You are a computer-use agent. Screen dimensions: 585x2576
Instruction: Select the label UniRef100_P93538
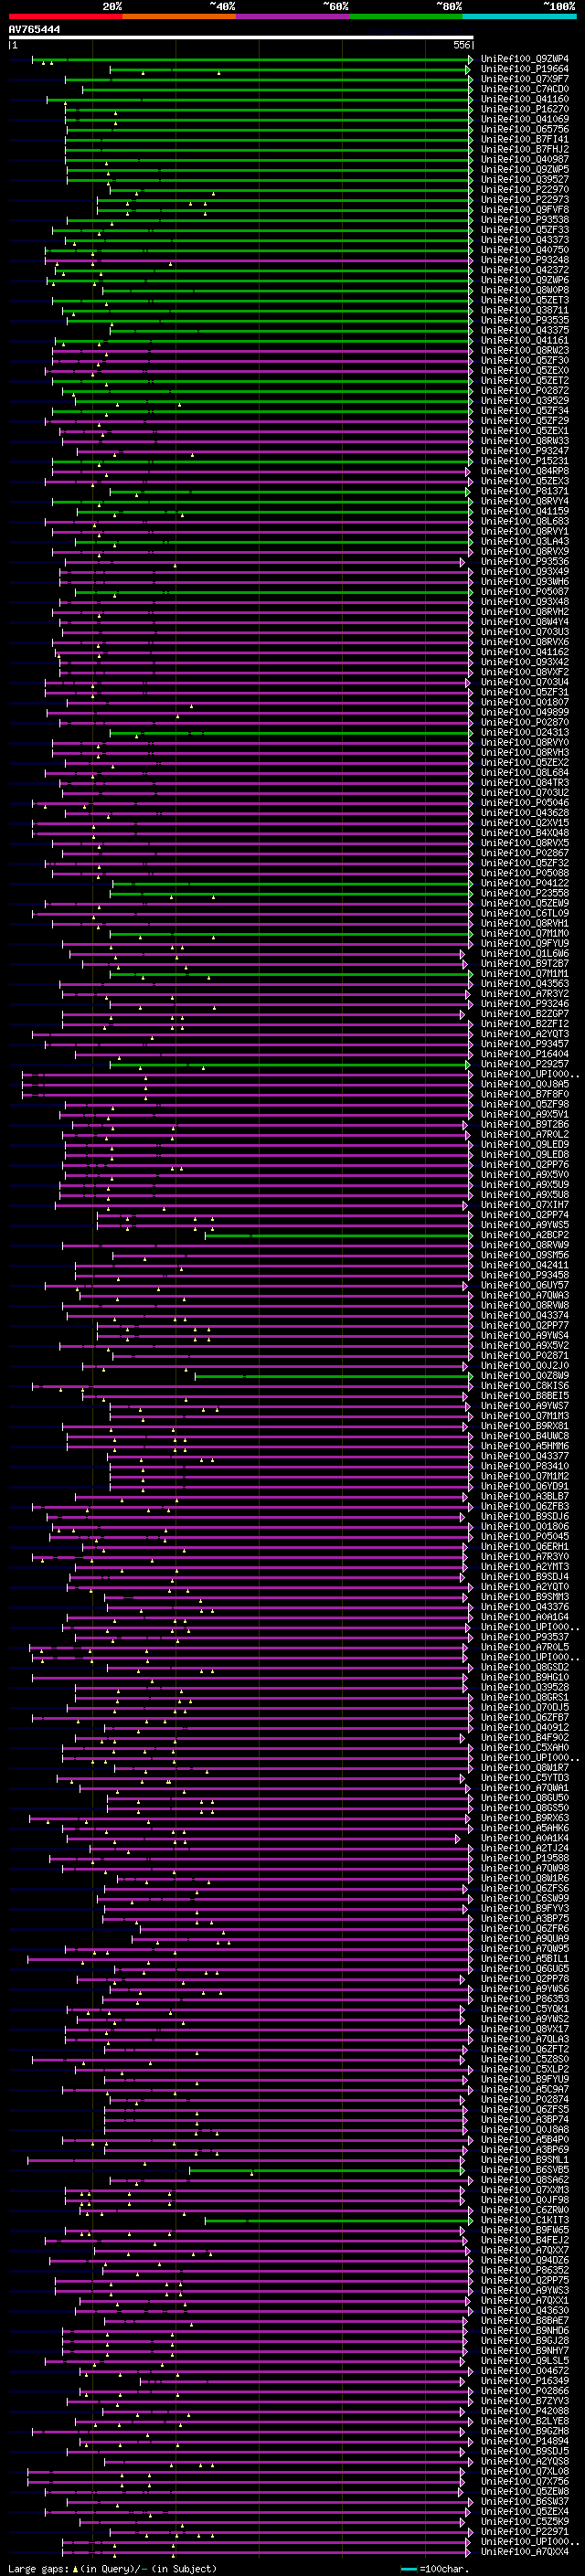coord(525,219)
